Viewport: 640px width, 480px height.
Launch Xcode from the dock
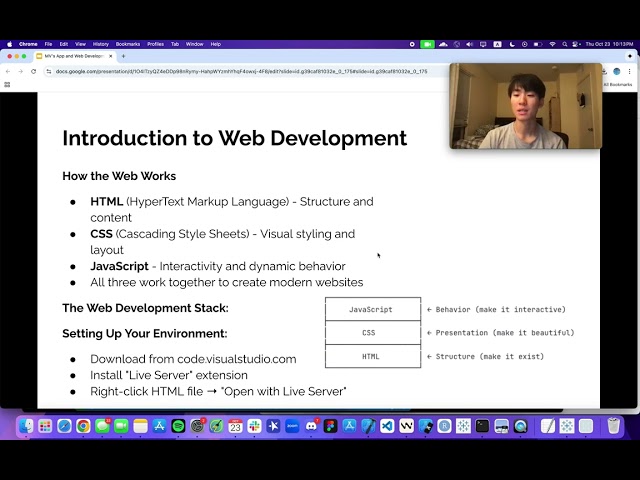pyautogui.click(x=368, y=426)
